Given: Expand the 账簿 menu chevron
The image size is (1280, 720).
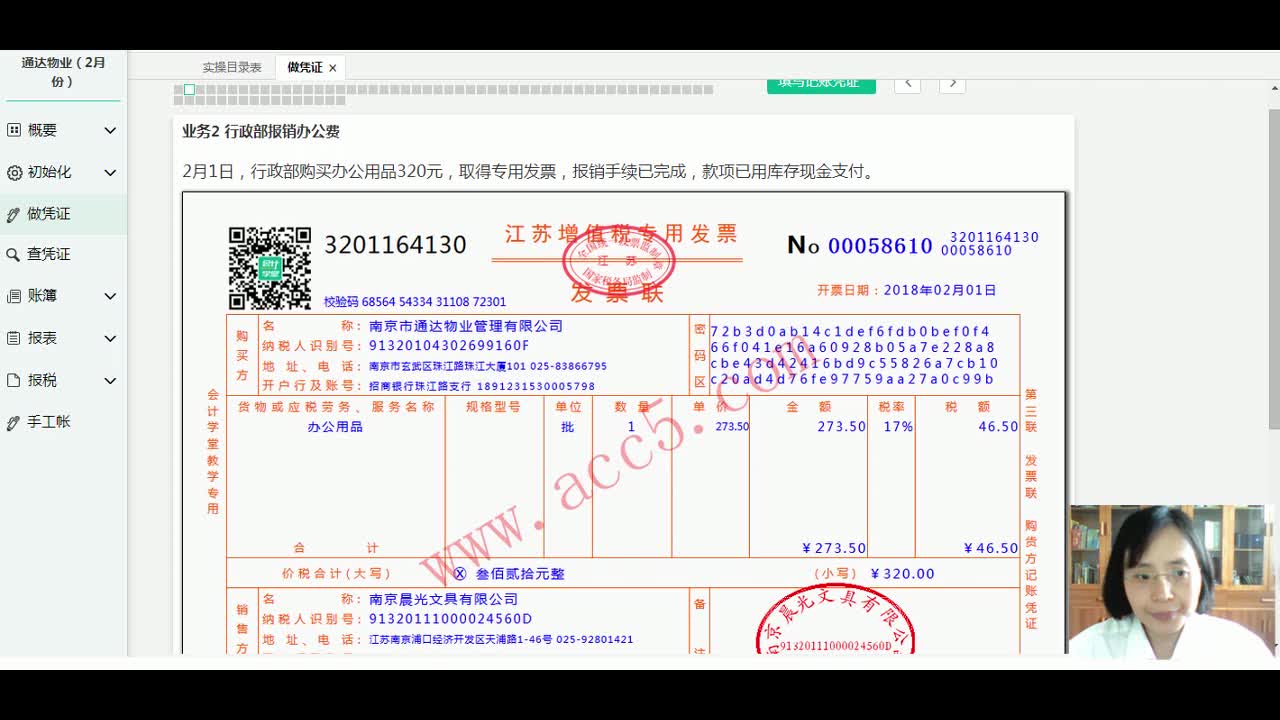Looking at the screenshot, I should 110,296.
